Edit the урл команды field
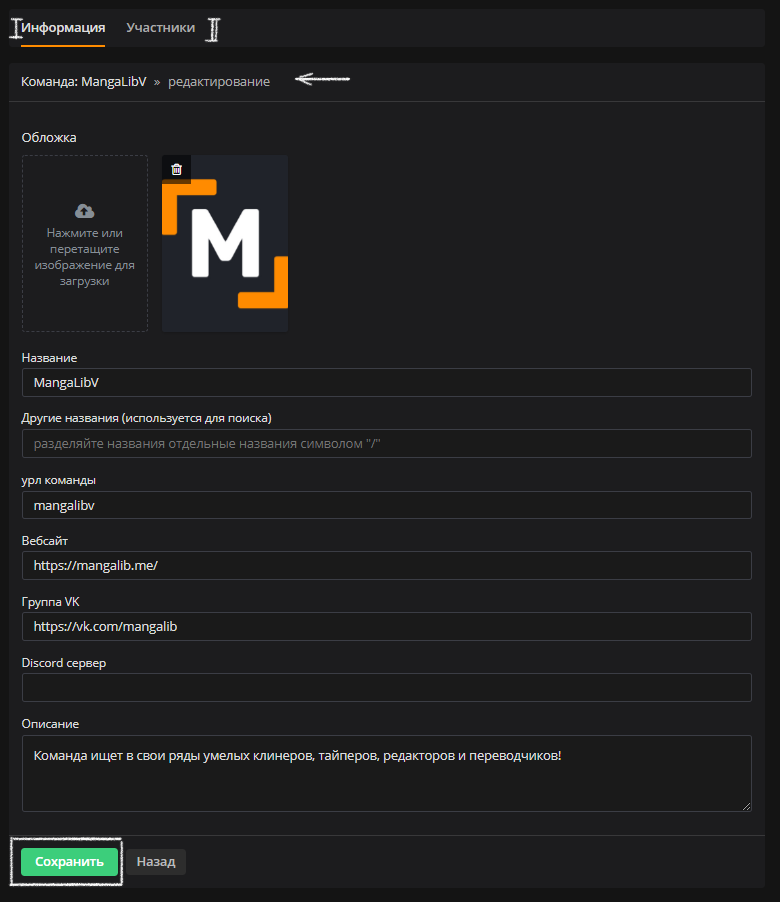The width and height of the screenshot is (780, 902). coord(387,505)
